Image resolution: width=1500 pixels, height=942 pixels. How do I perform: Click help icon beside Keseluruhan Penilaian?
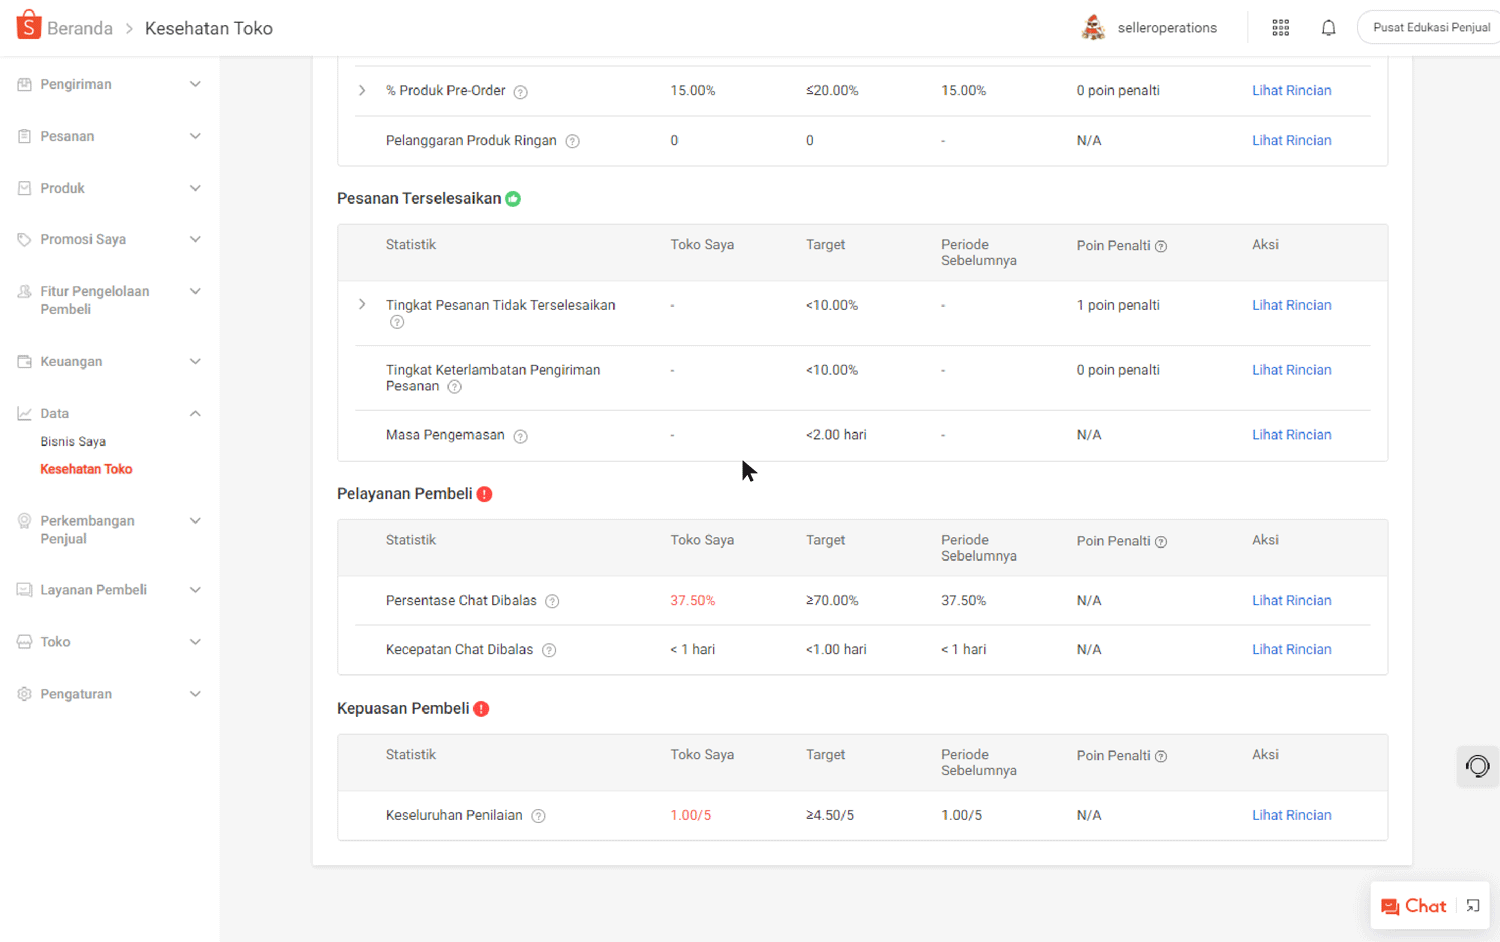click(x=538, y=816)
